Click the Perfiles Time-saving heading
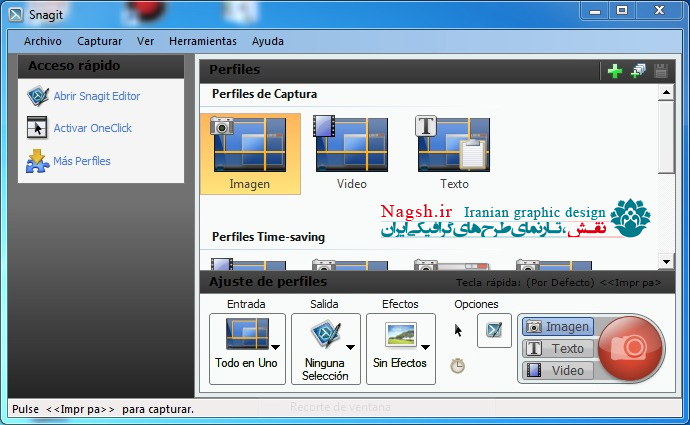 click(268, 237)
